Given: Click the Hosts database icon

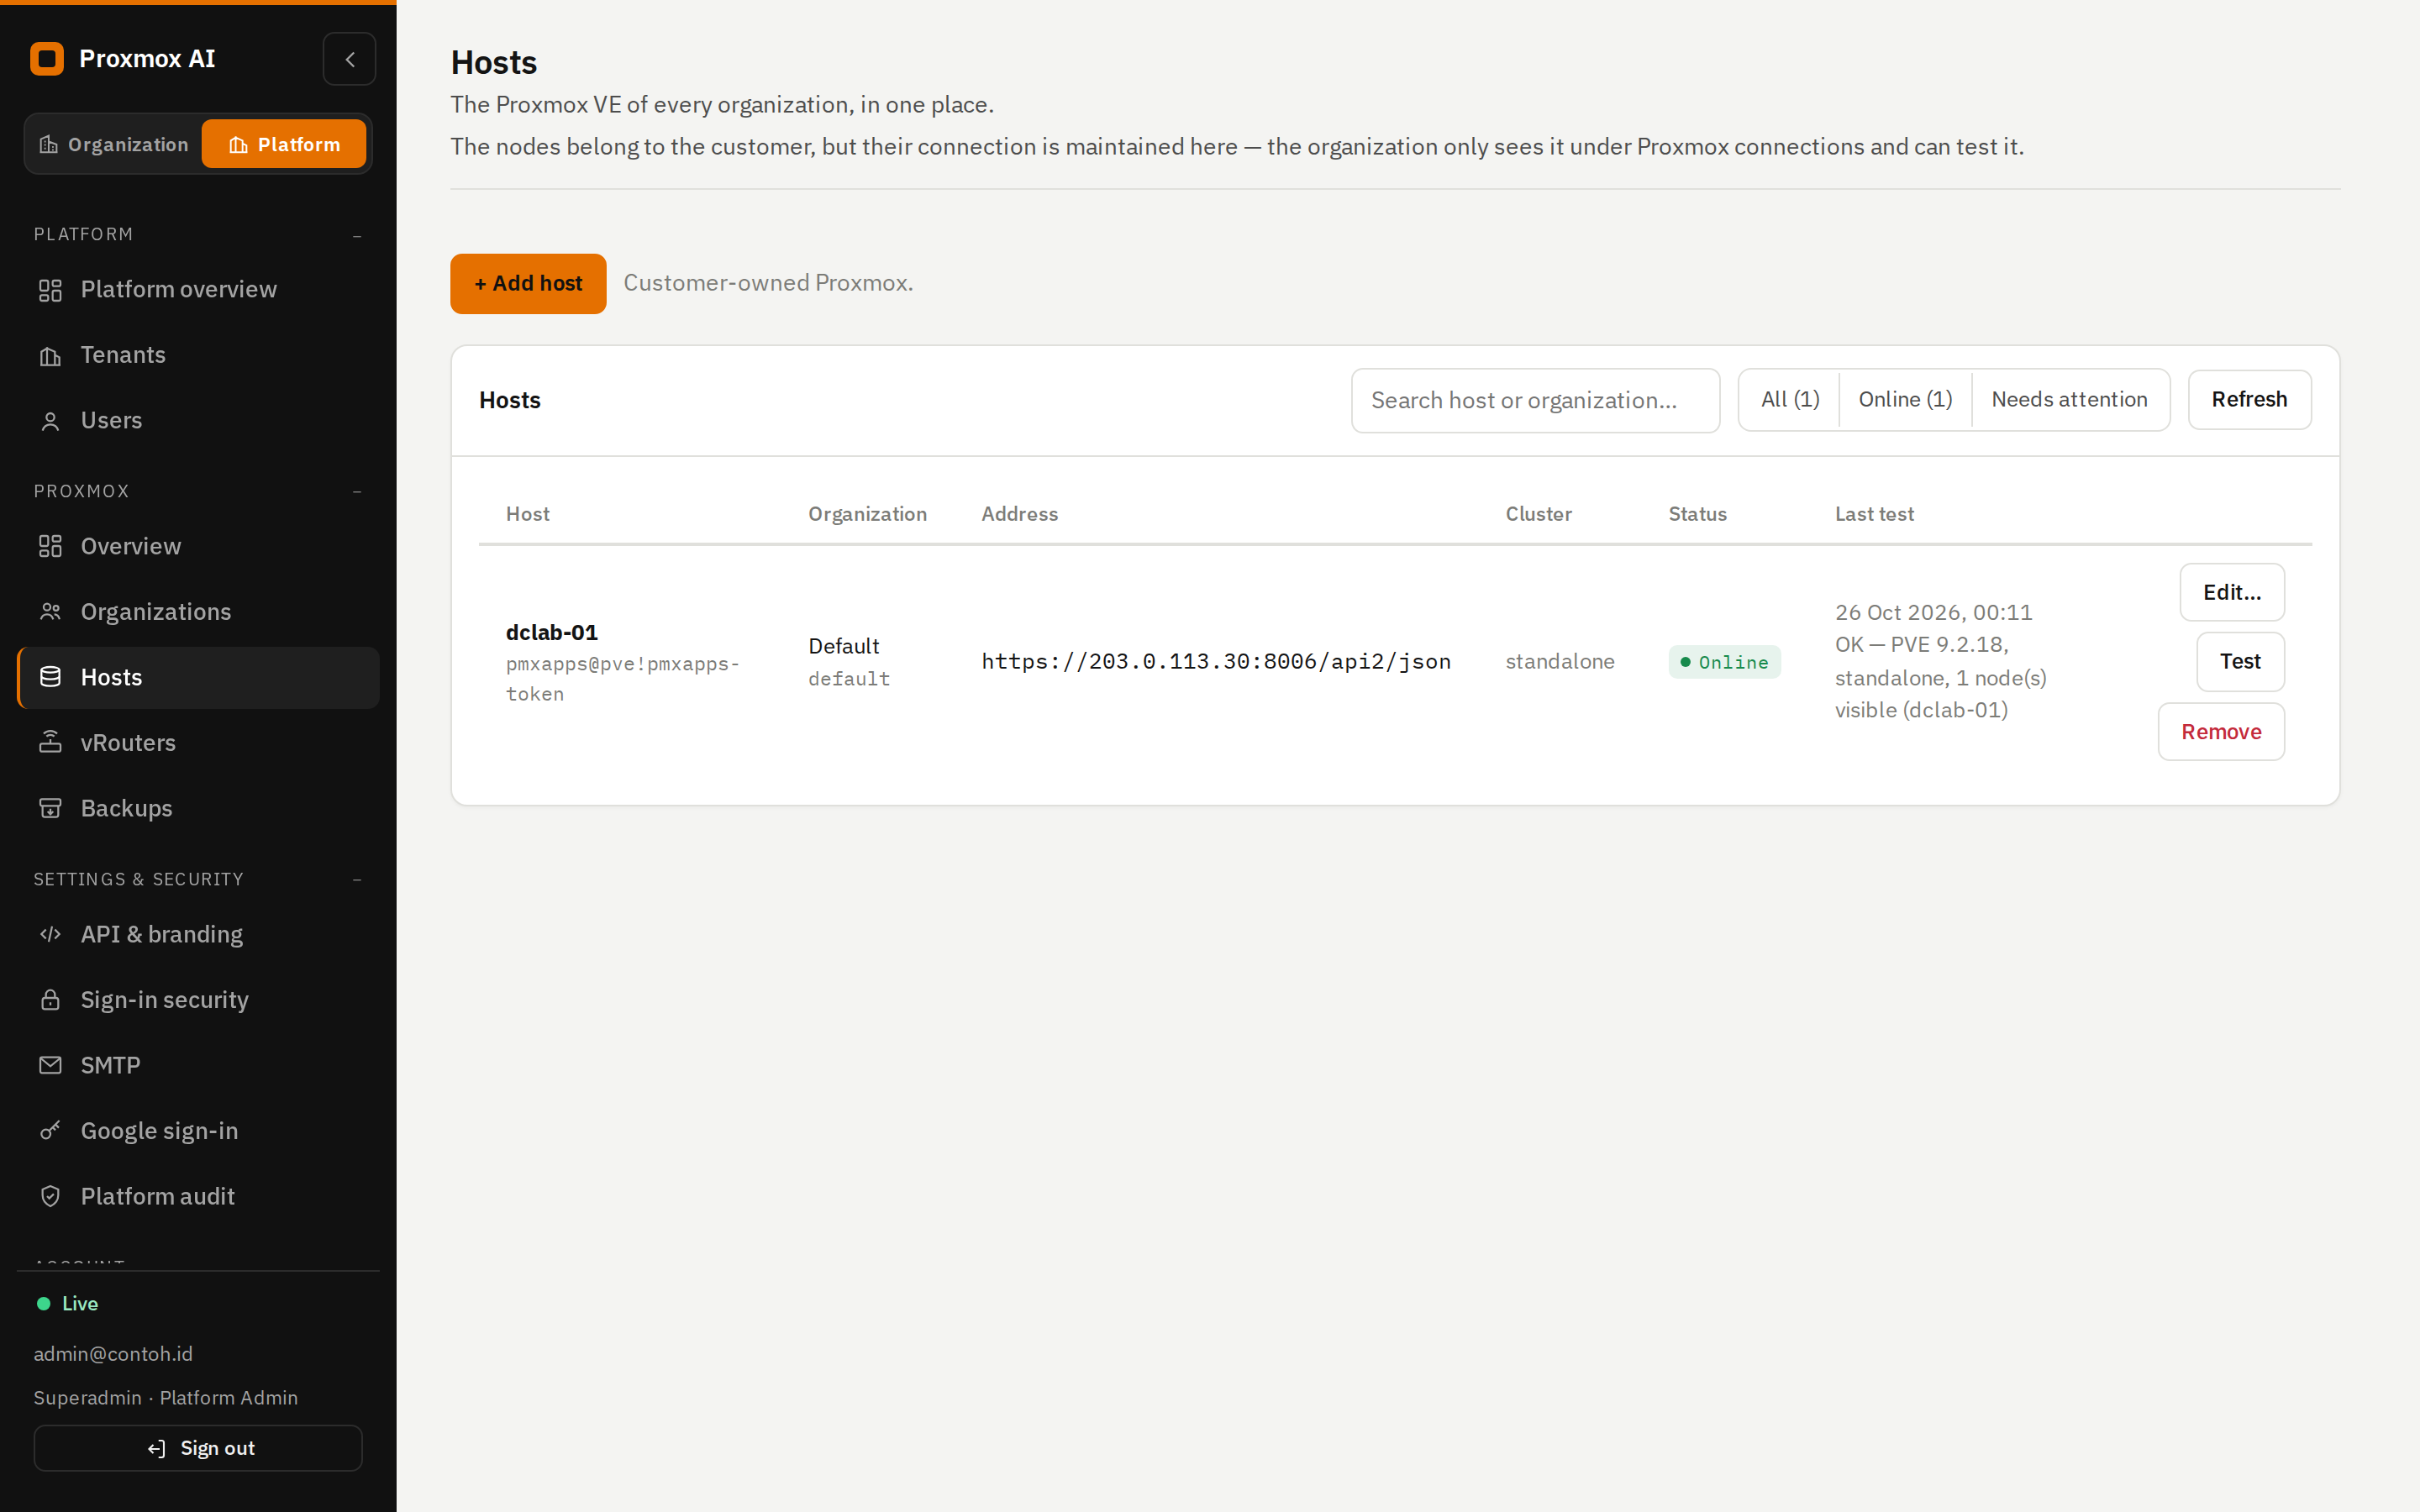Looking at the screenshot, I should tap(50, 678).
